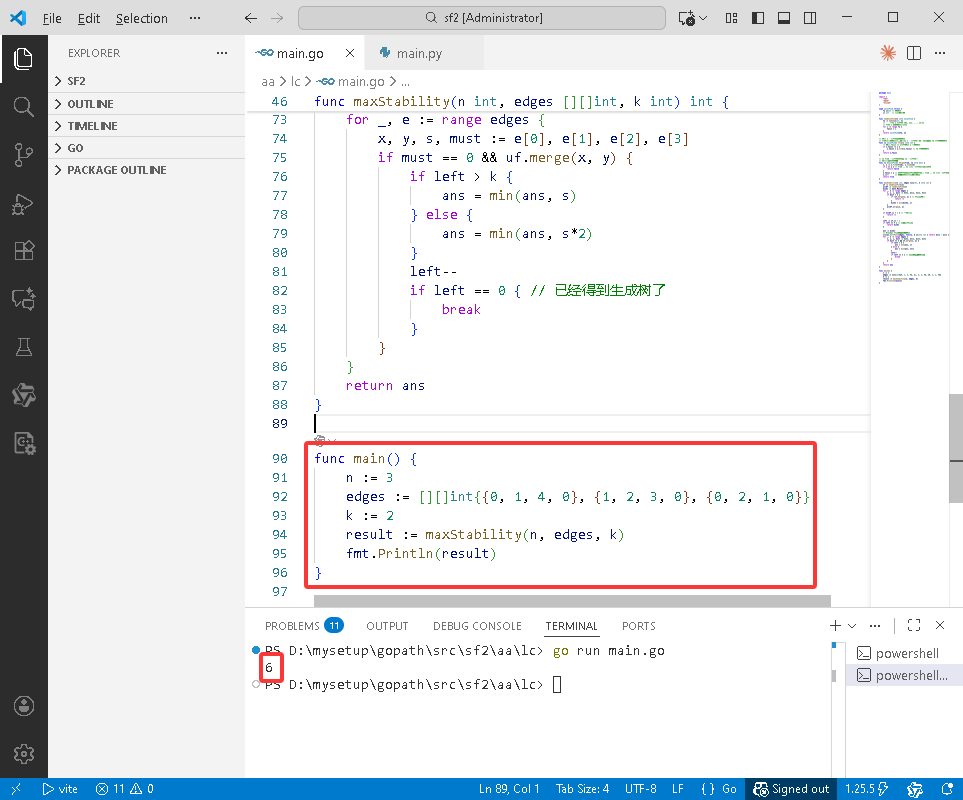Image resolution: width=963 pixels, height=800 pixels.
Task: Open the Search view icon
Action: pyautogui.click(x=23, y=107)
